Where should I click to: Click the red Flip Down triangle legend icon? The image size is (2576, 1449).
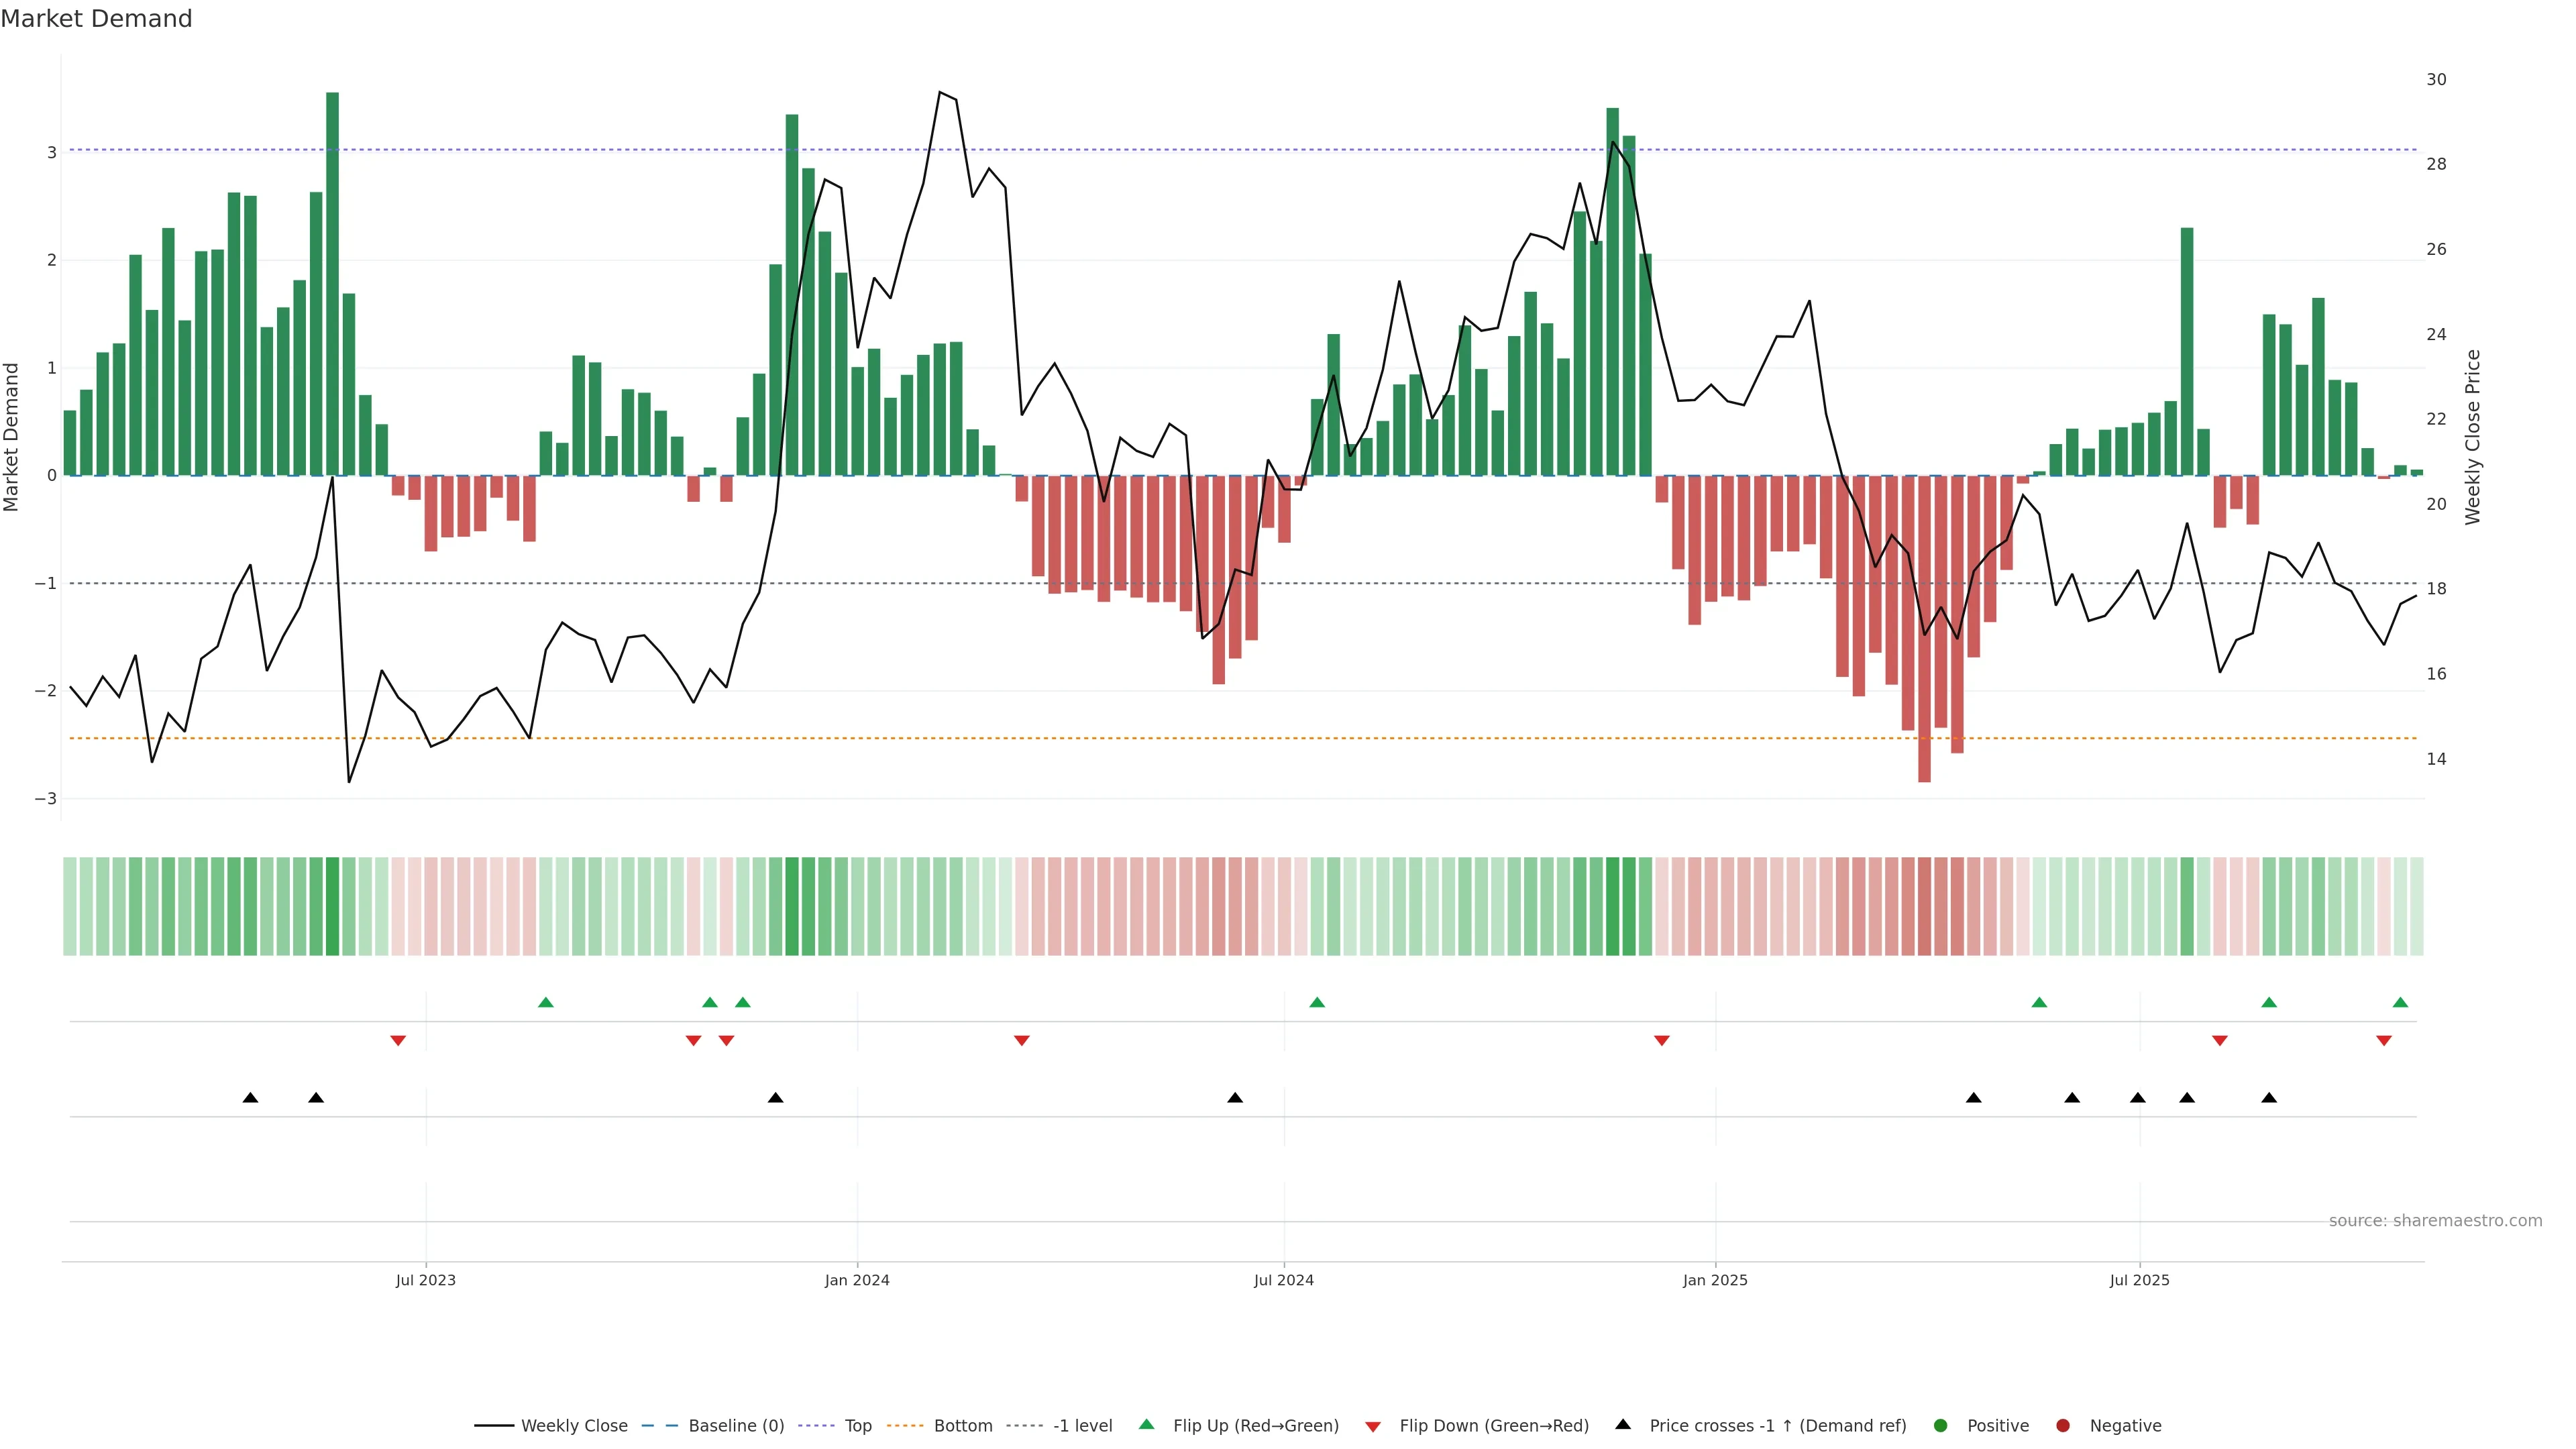click(1373, 1426)
